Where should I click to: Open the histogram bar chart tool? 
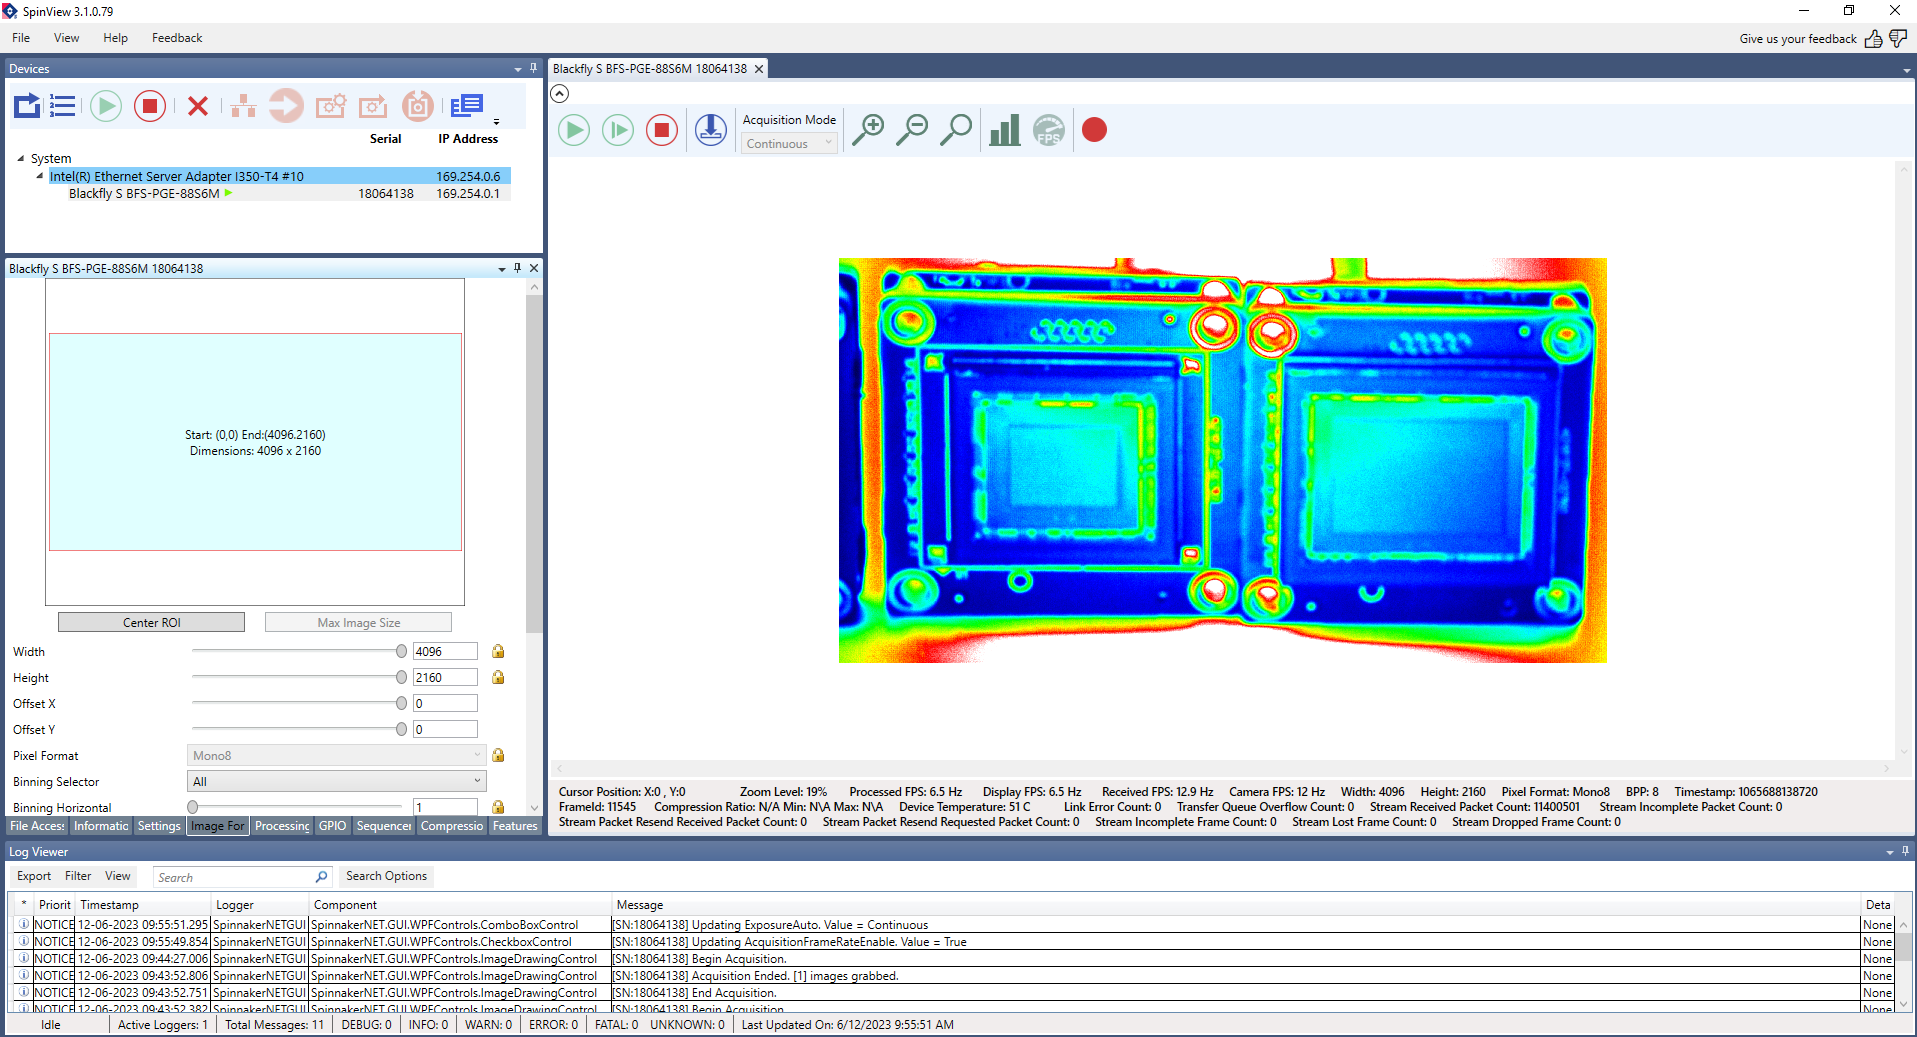1003,130
